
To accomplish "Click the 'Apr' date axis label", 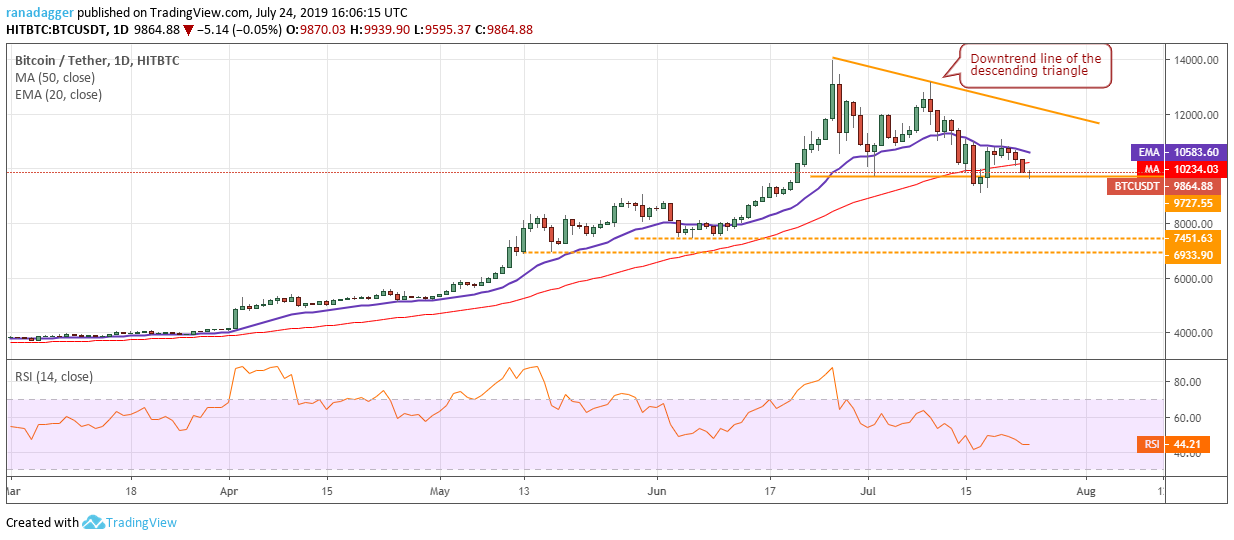I will (x=229, y=491).
